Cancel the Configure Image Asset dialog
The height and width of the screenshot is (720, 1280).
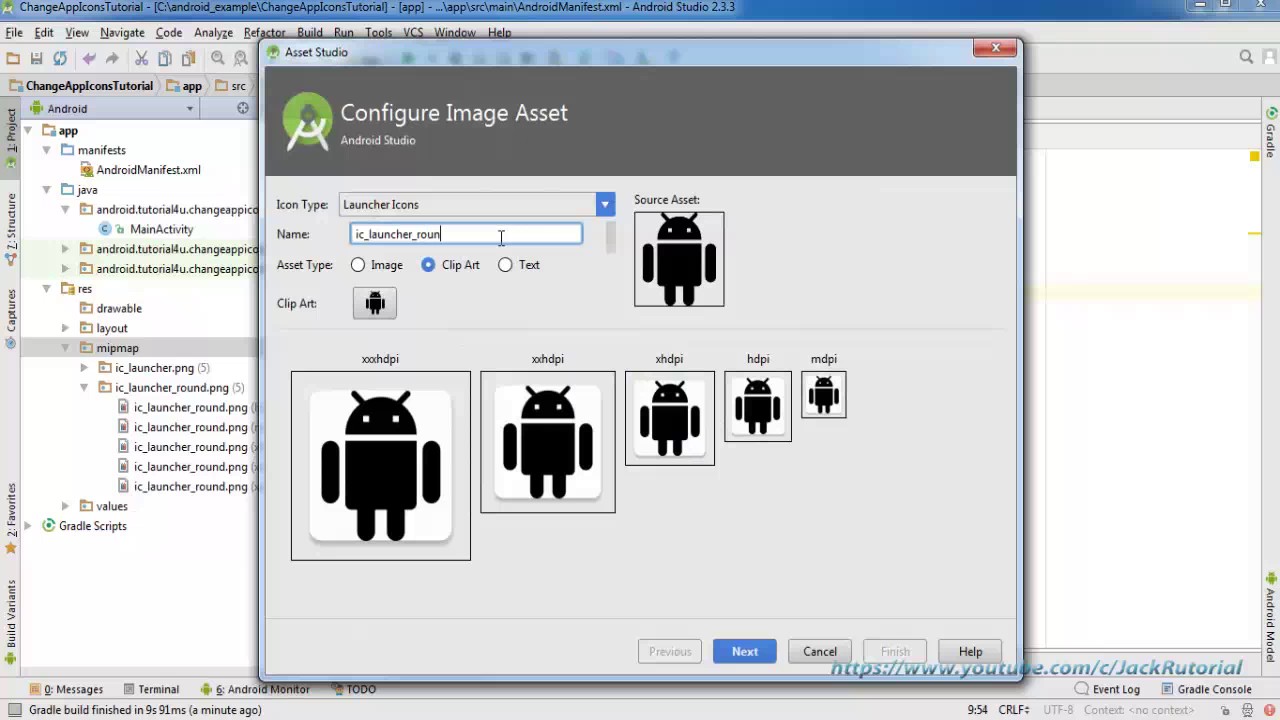coord(819,651)
